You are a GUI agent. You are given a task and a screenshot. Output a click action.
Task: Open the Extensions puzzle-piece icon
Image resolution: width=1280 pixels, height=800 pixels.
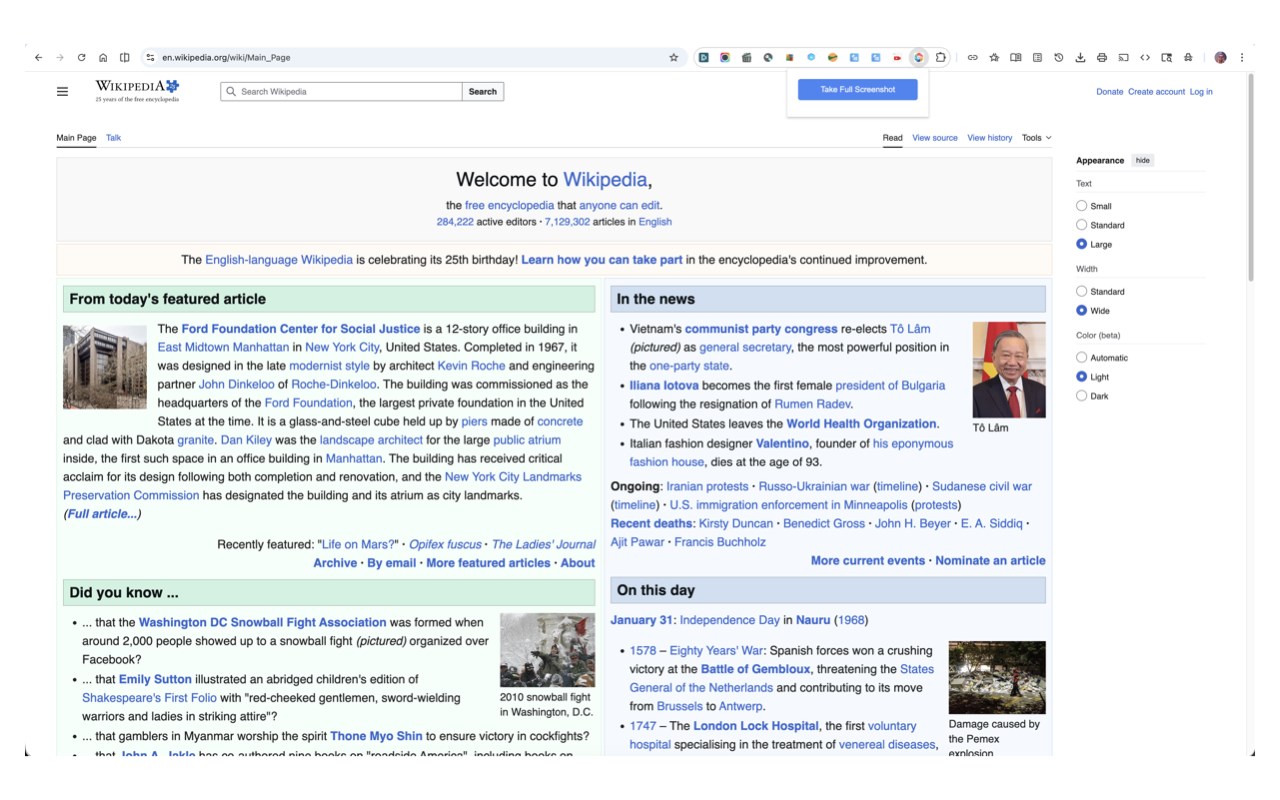click(x=941, y=58)
